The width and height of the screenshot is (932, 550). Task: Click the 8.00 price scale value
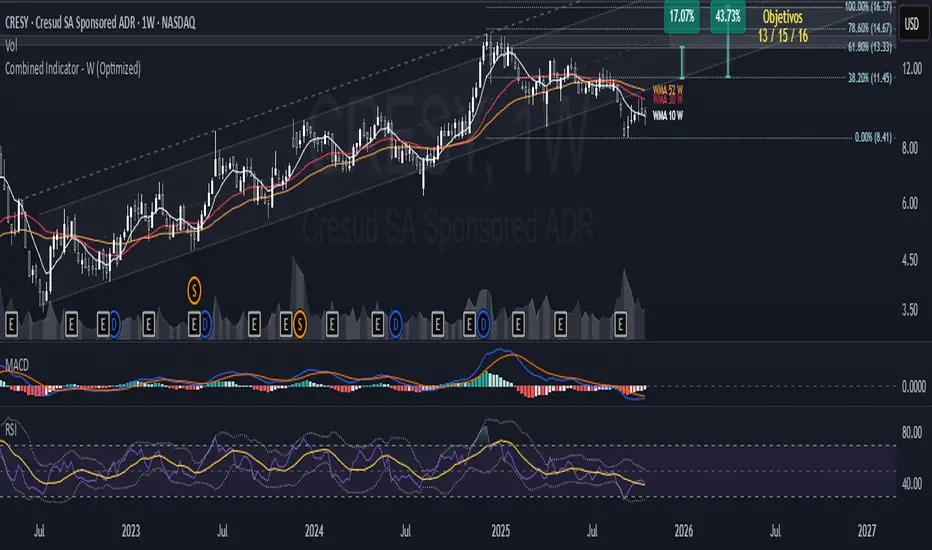(x=910, y=148)
